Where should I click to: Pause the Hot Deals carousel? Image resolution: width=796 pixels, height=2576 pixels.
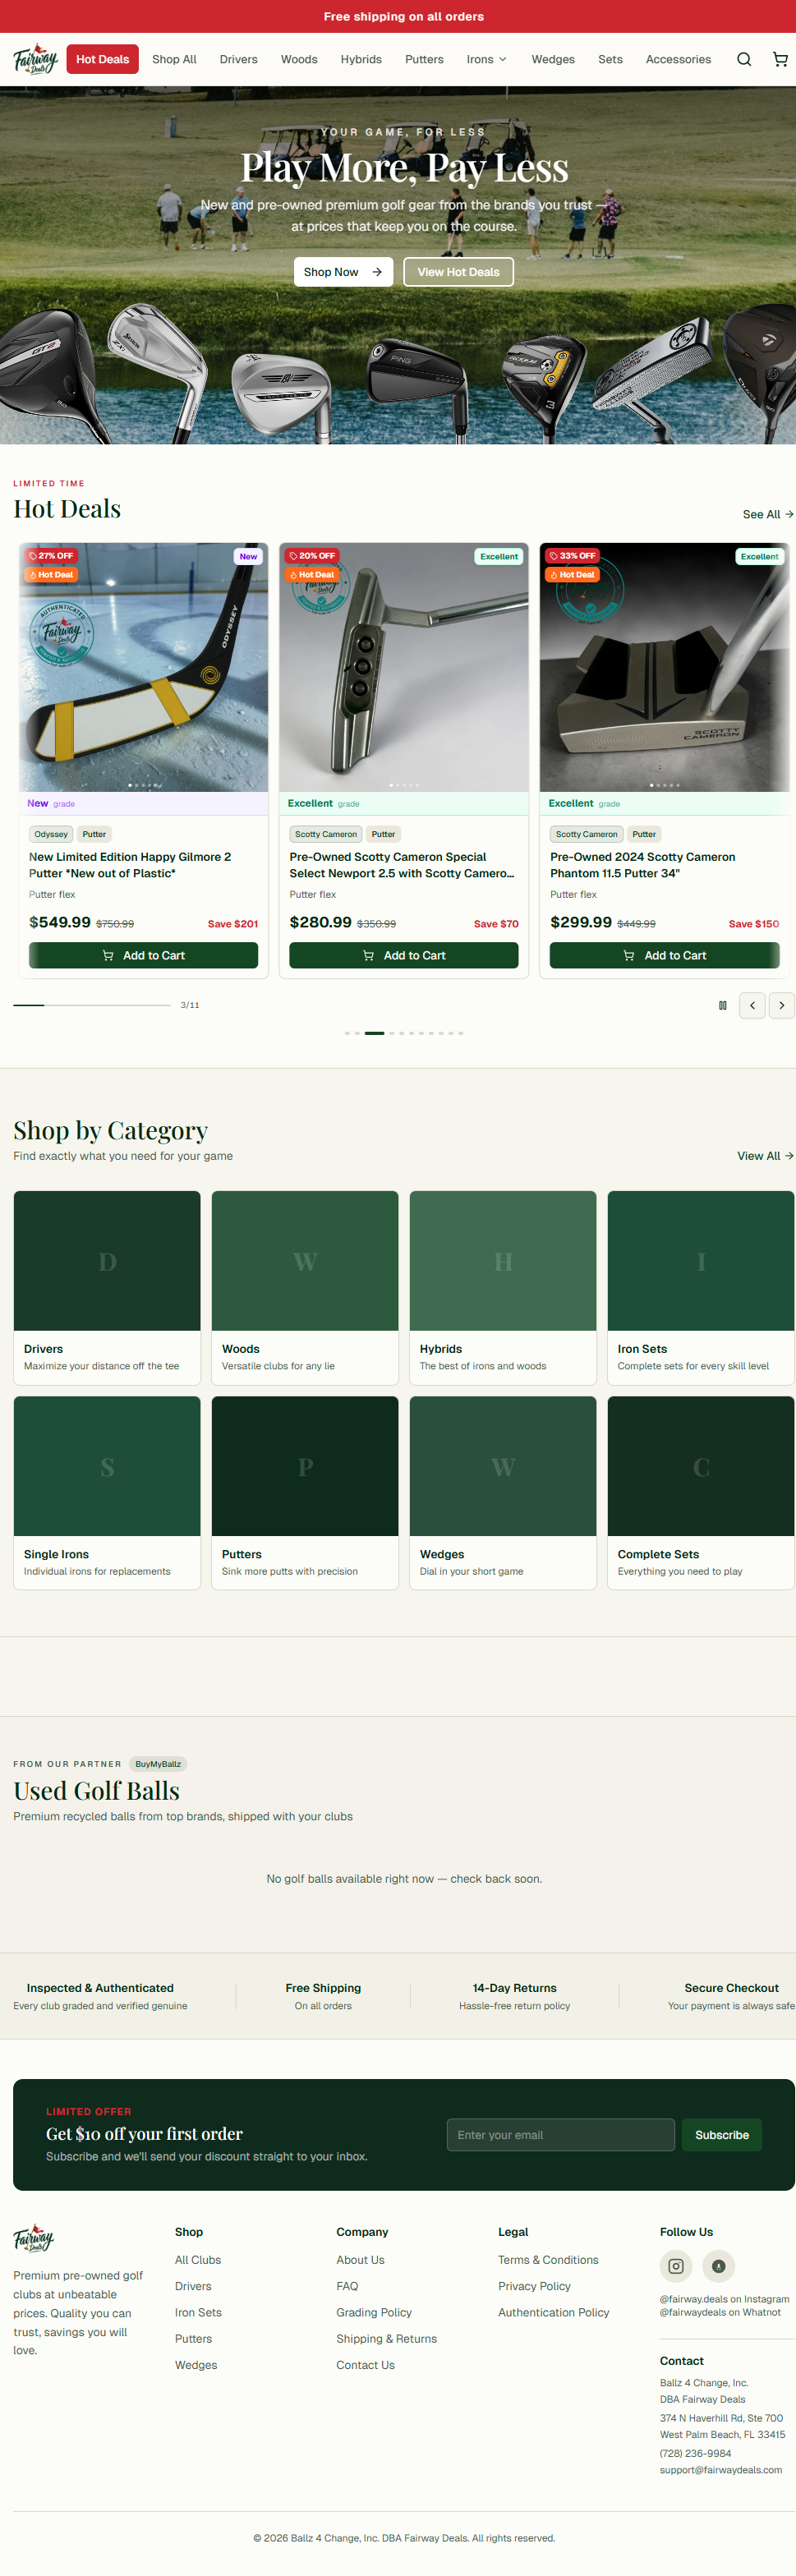723,1005
